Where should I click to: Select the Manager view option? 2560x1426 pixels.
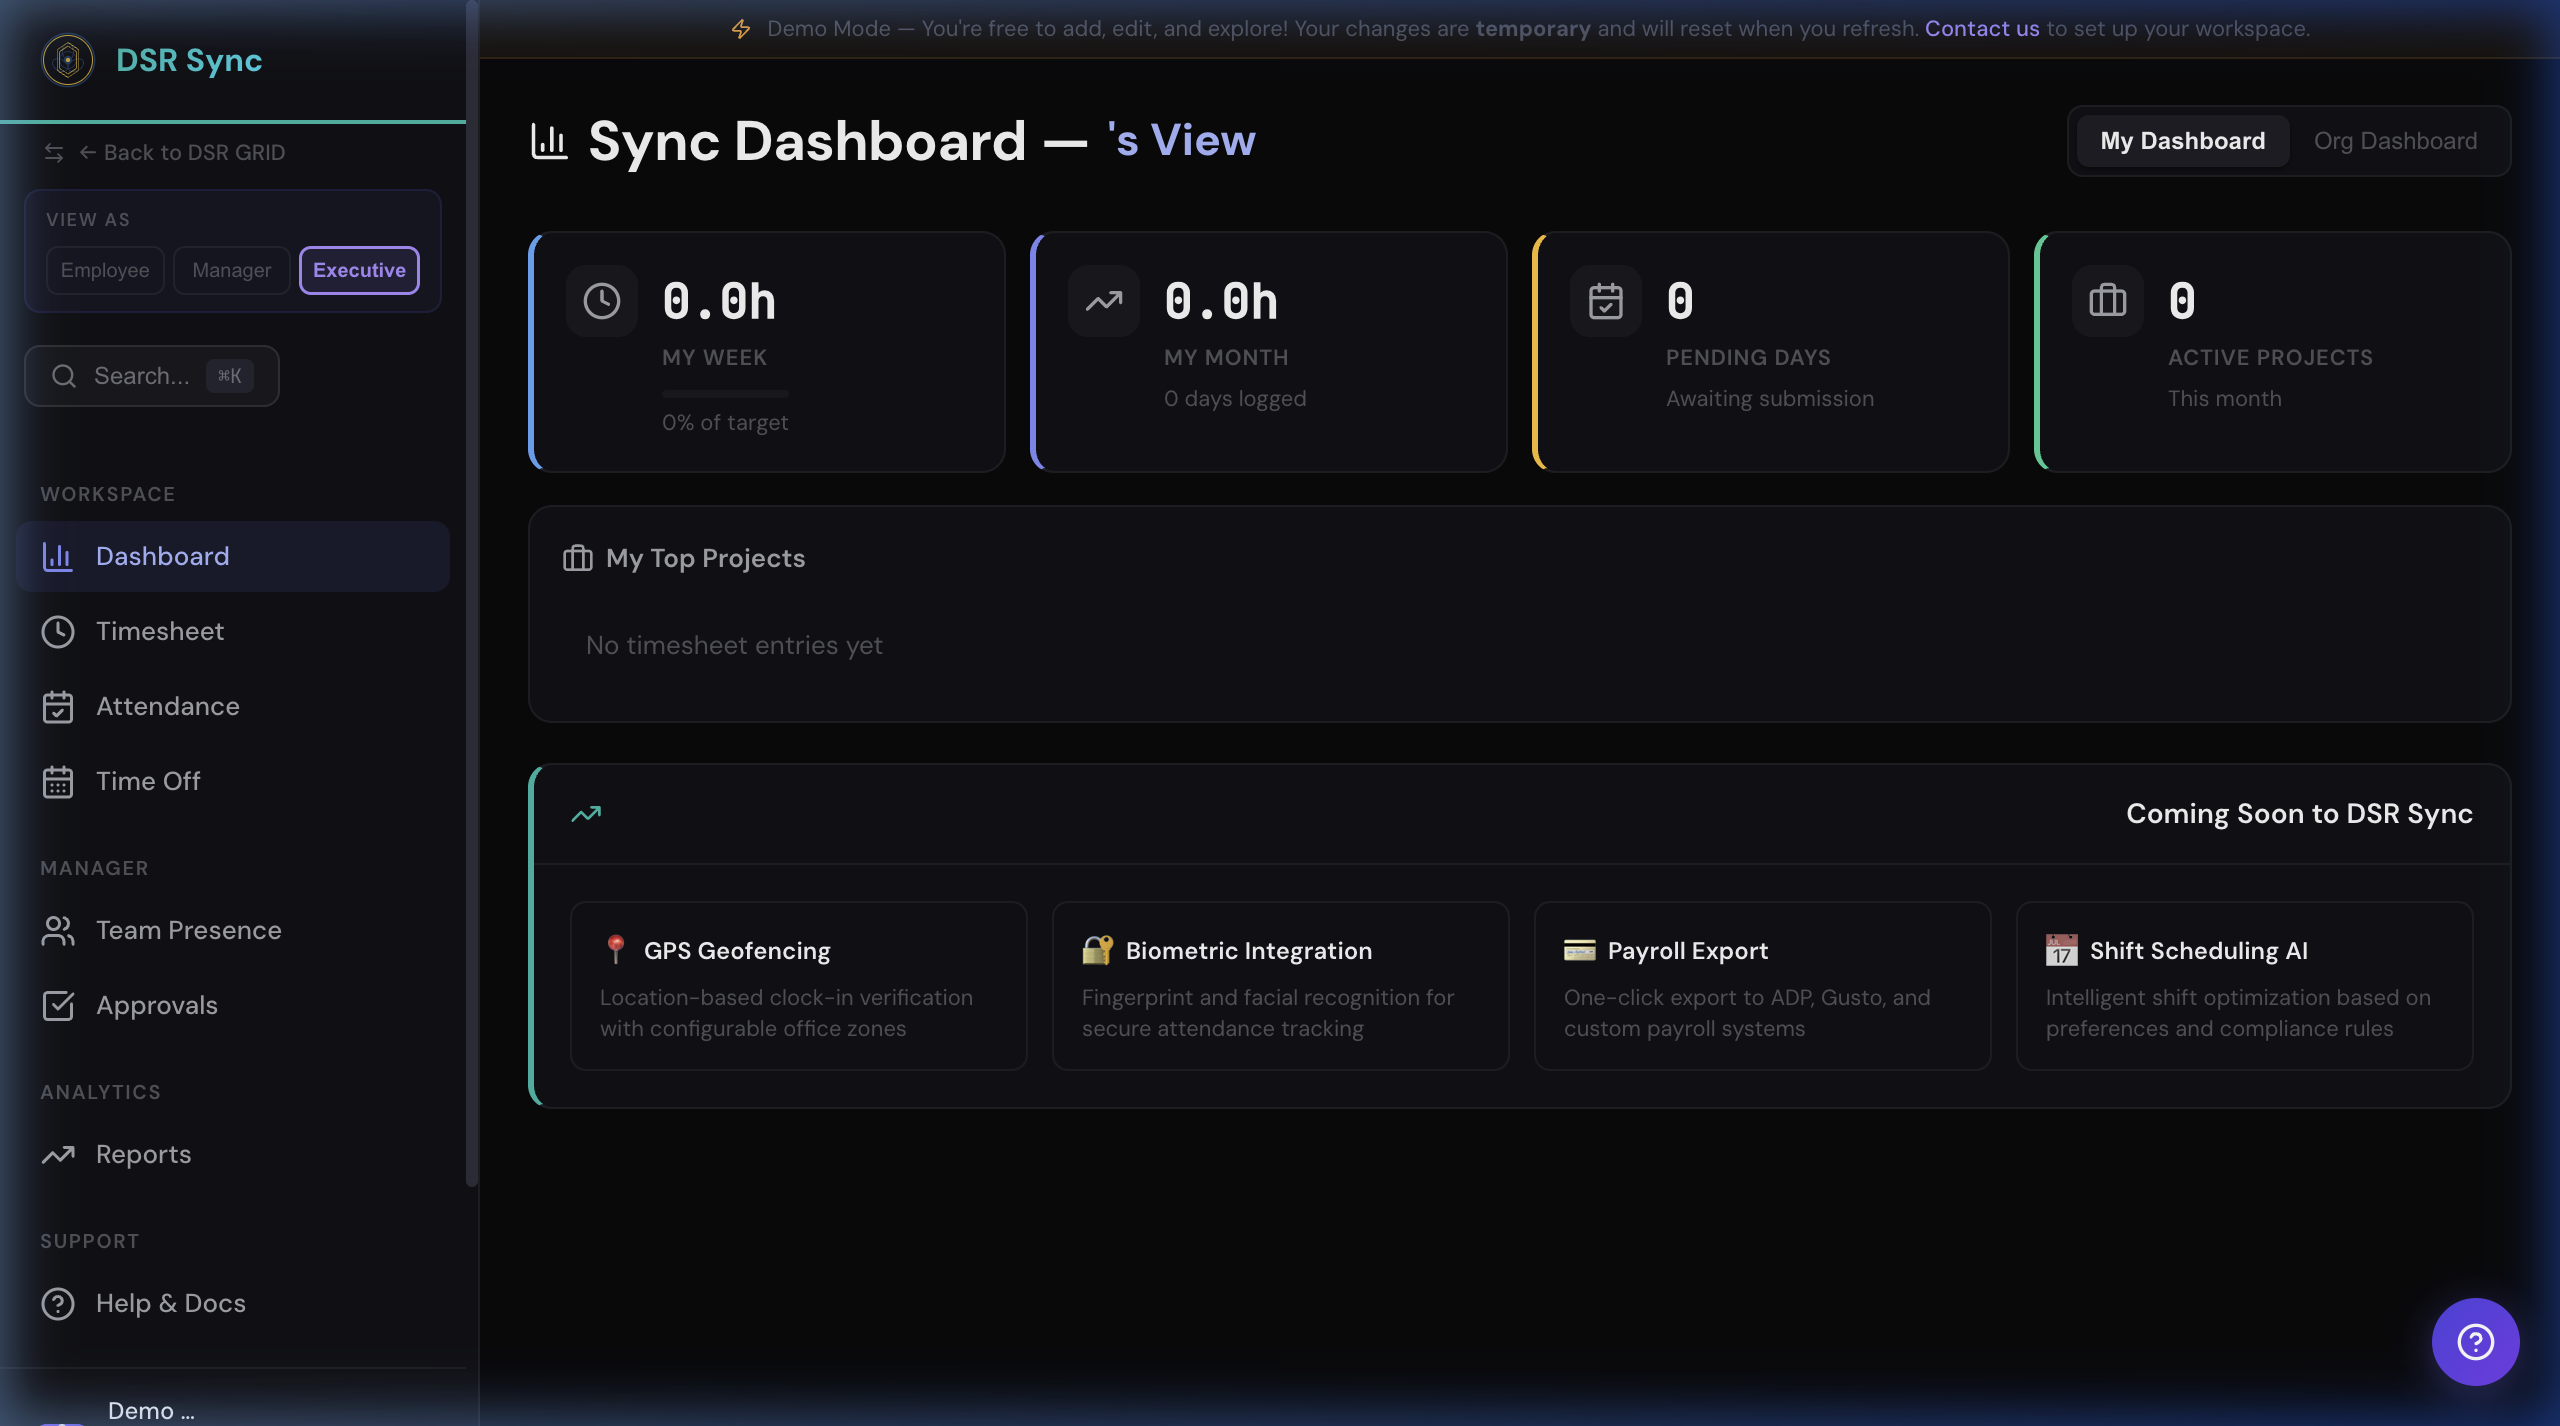(231, 270)
